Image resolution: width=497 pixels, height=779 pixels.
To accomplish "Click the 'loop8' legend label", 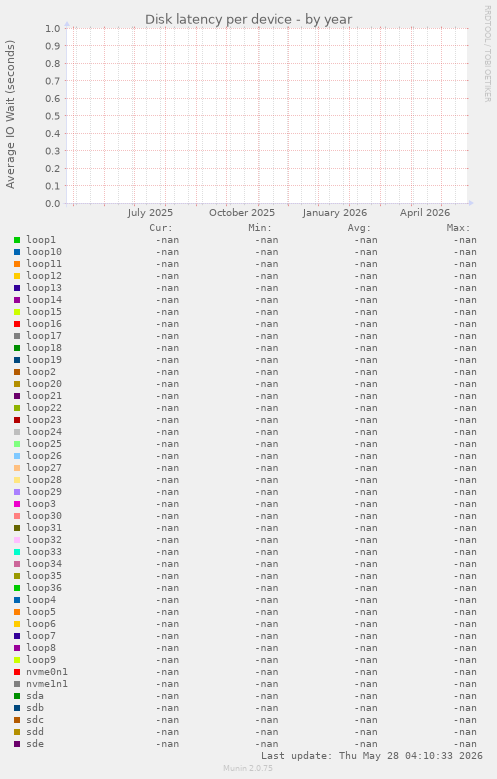I will [41, 648].
